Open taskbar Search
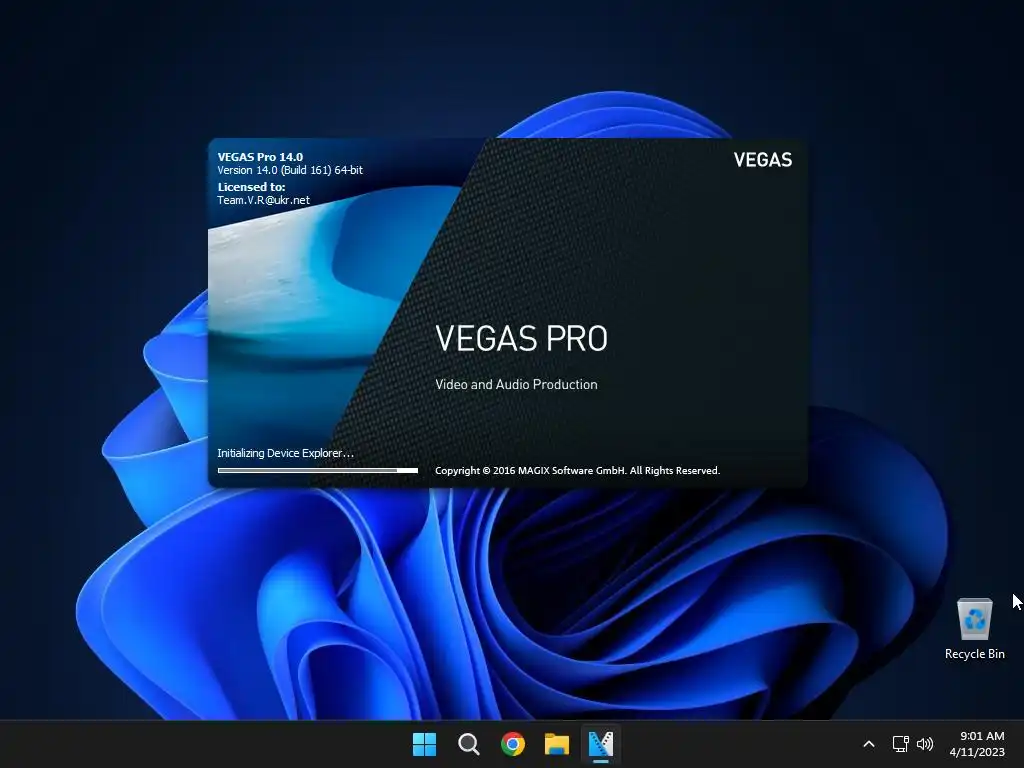Screen dimensions: 1024x768 point(468,744)
